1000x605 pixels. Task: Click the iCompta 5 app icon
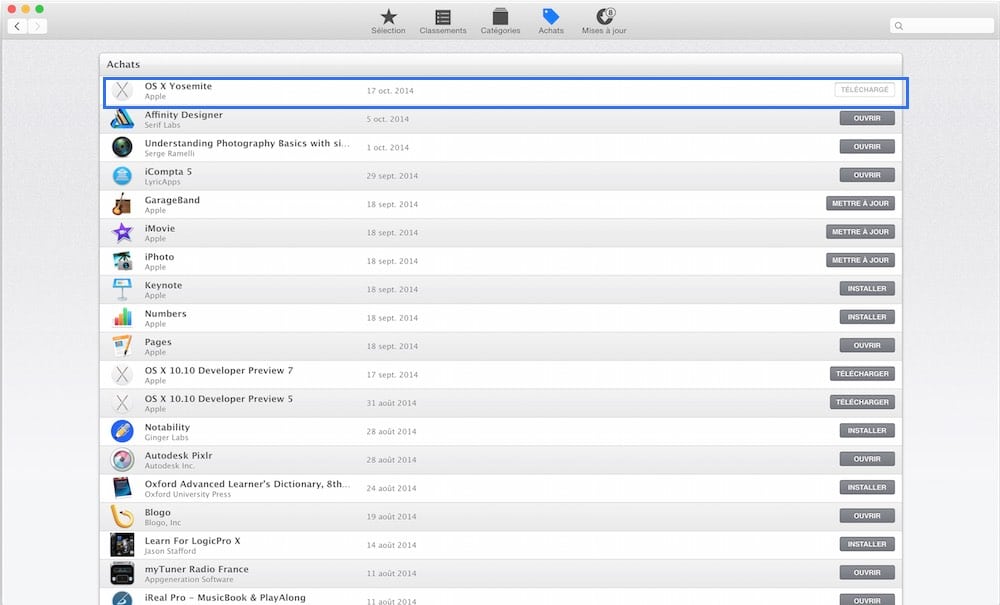pyautogui.click(x=122, y=175)
